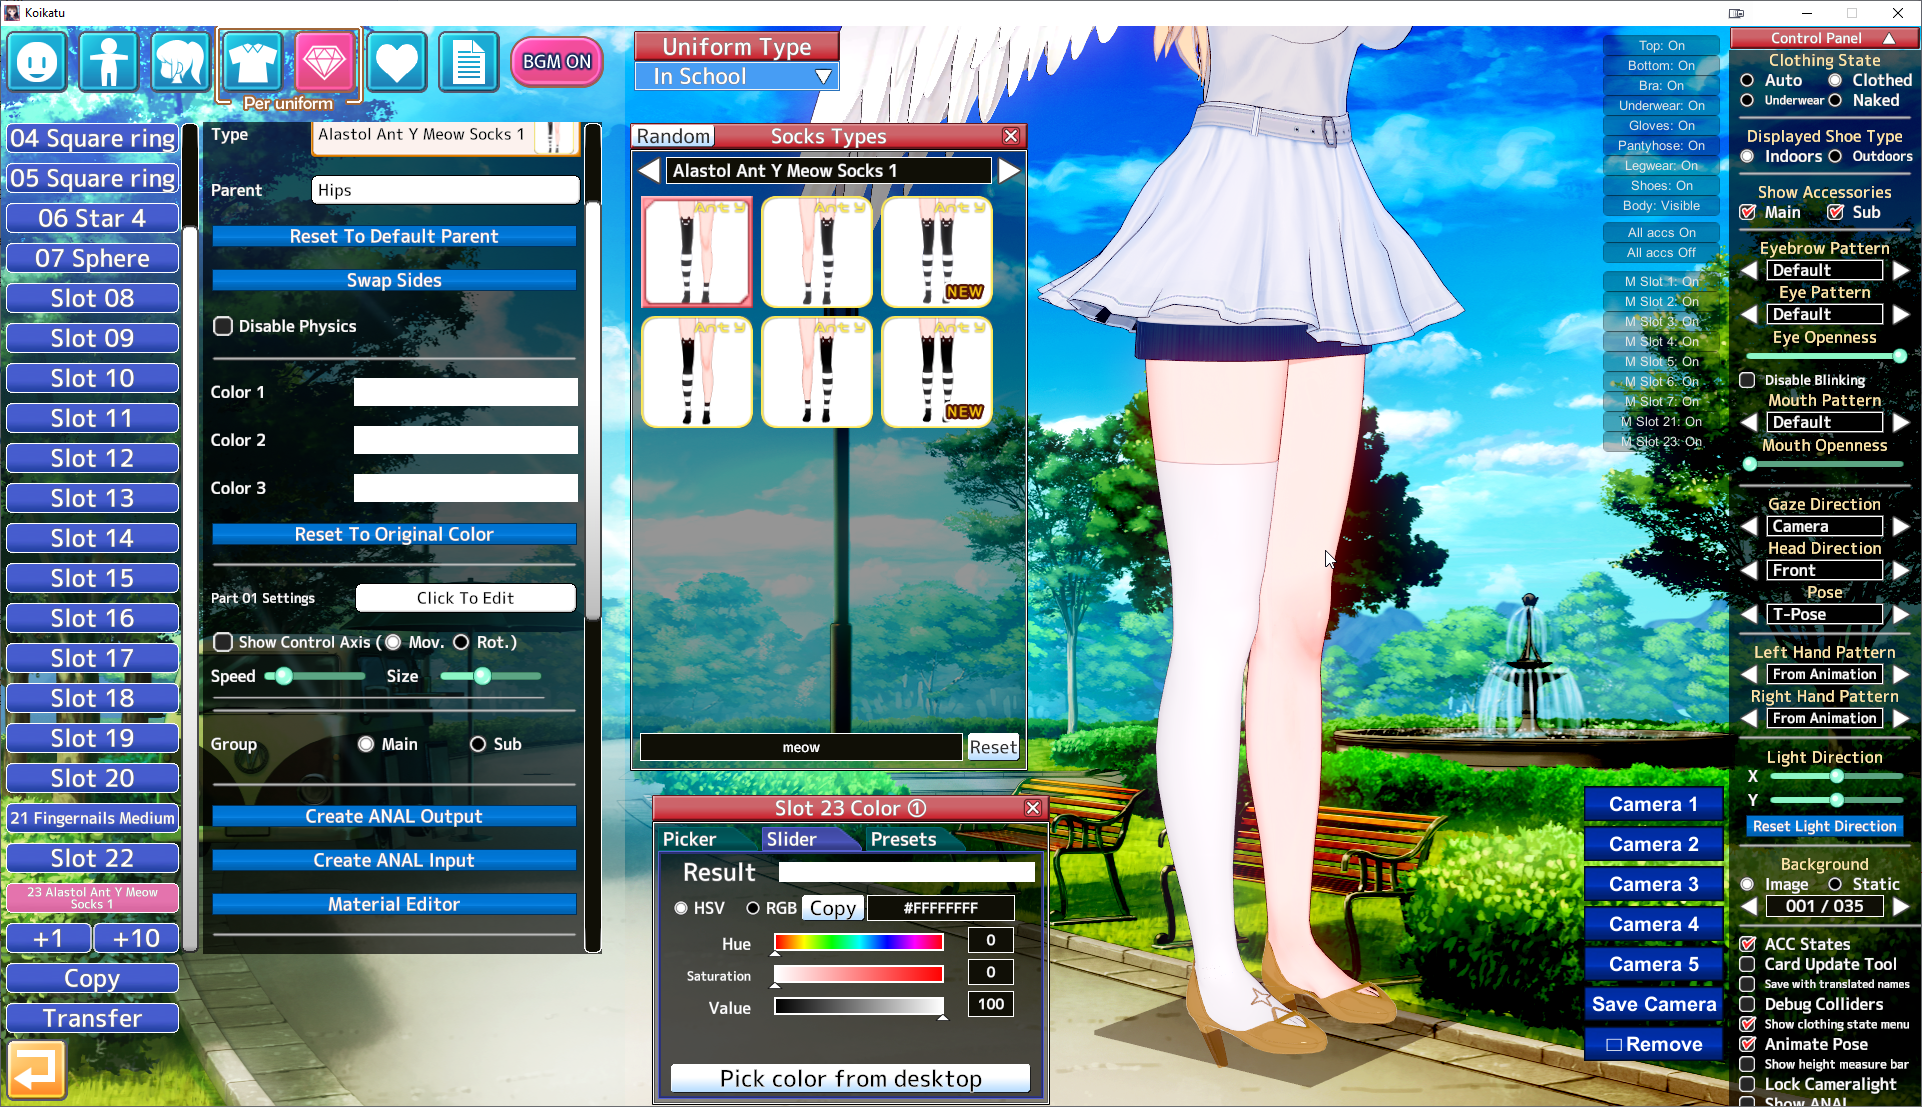Click the Hue slider bar
Viewport: 1922px width, 1107px height.
858,941
